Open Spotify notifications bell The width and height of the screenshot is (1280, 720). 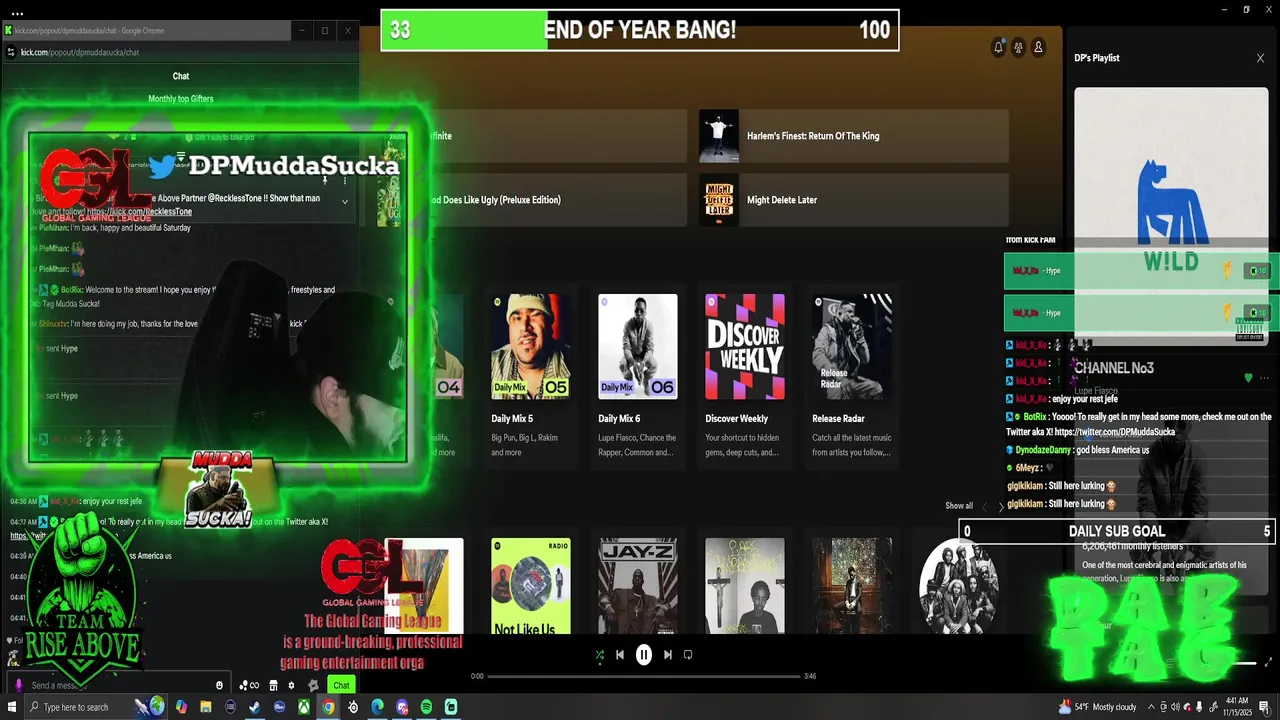(998, 47)
